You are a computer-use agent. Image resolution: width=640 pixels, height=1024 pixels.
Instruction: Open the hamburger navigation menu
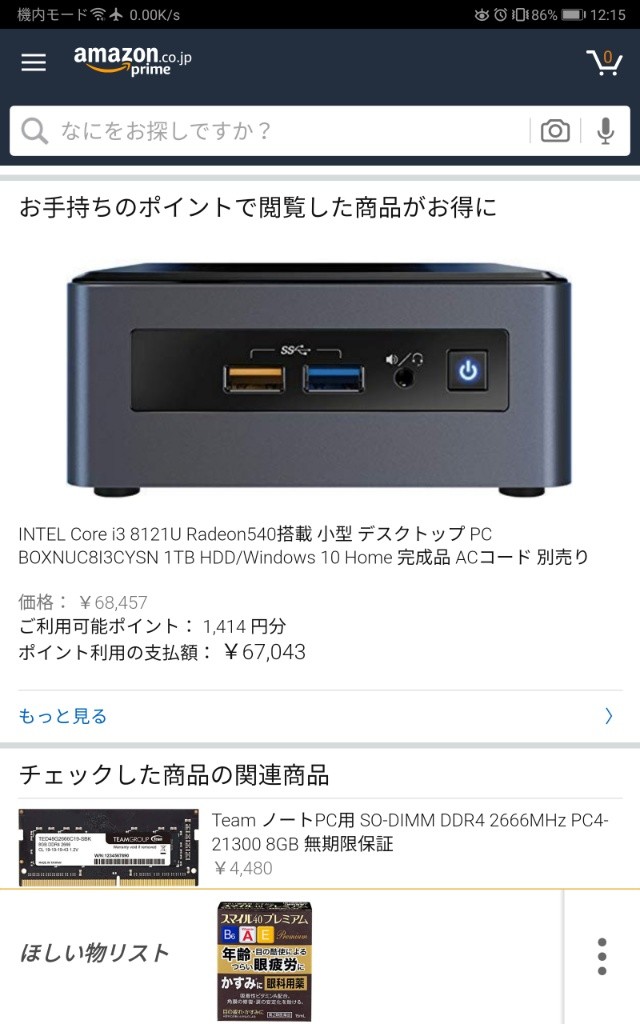pyautogui.click(x=33, y=62)
